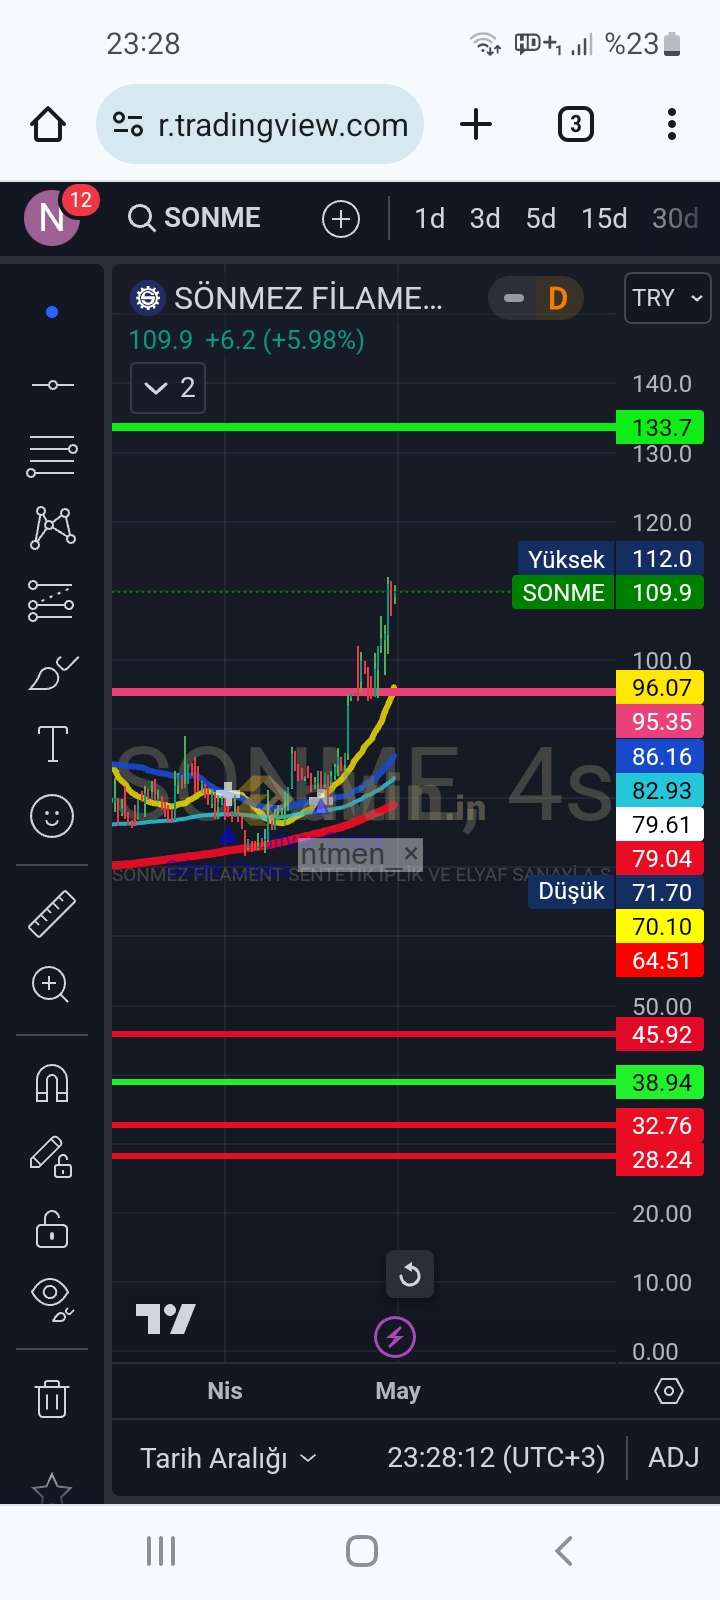The image size is (720, 1600).
Task: Click the red 28.24 line label
Action: [661, 1159]
